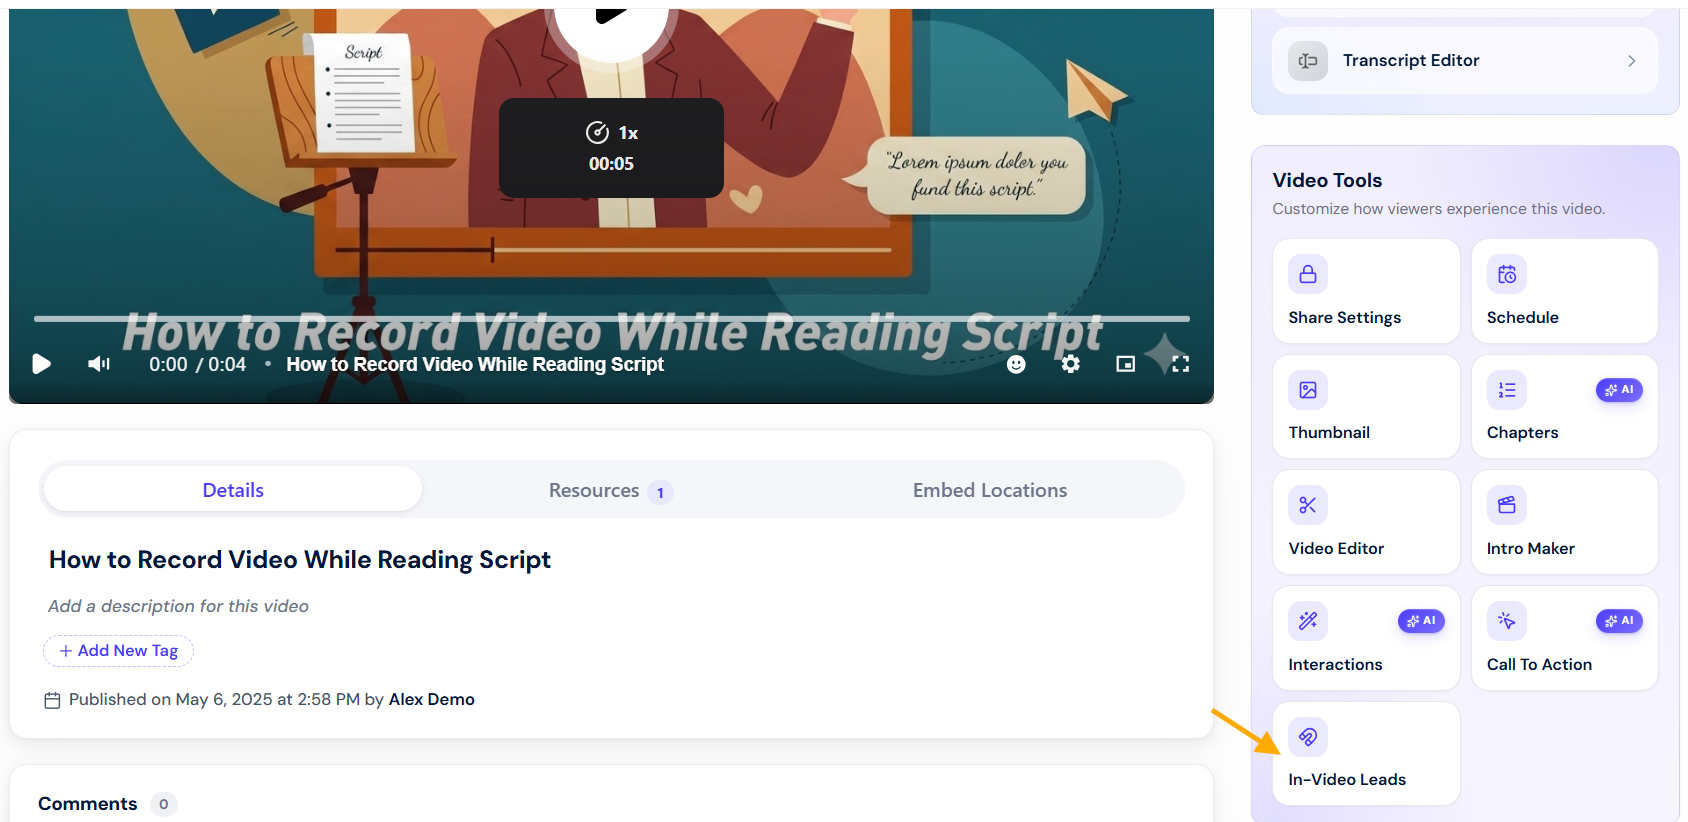Open the Call To Action tool
This screenshot has width=1688, height=822.
pos(1565,638)
